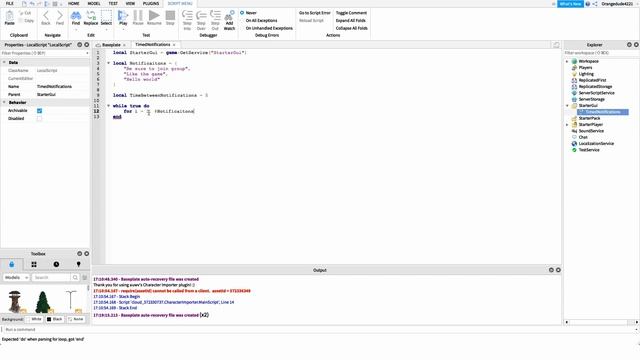This screenshot has width=640, height=360.
Task: Select SoundService in Explorer
Action: coord(591,131)
